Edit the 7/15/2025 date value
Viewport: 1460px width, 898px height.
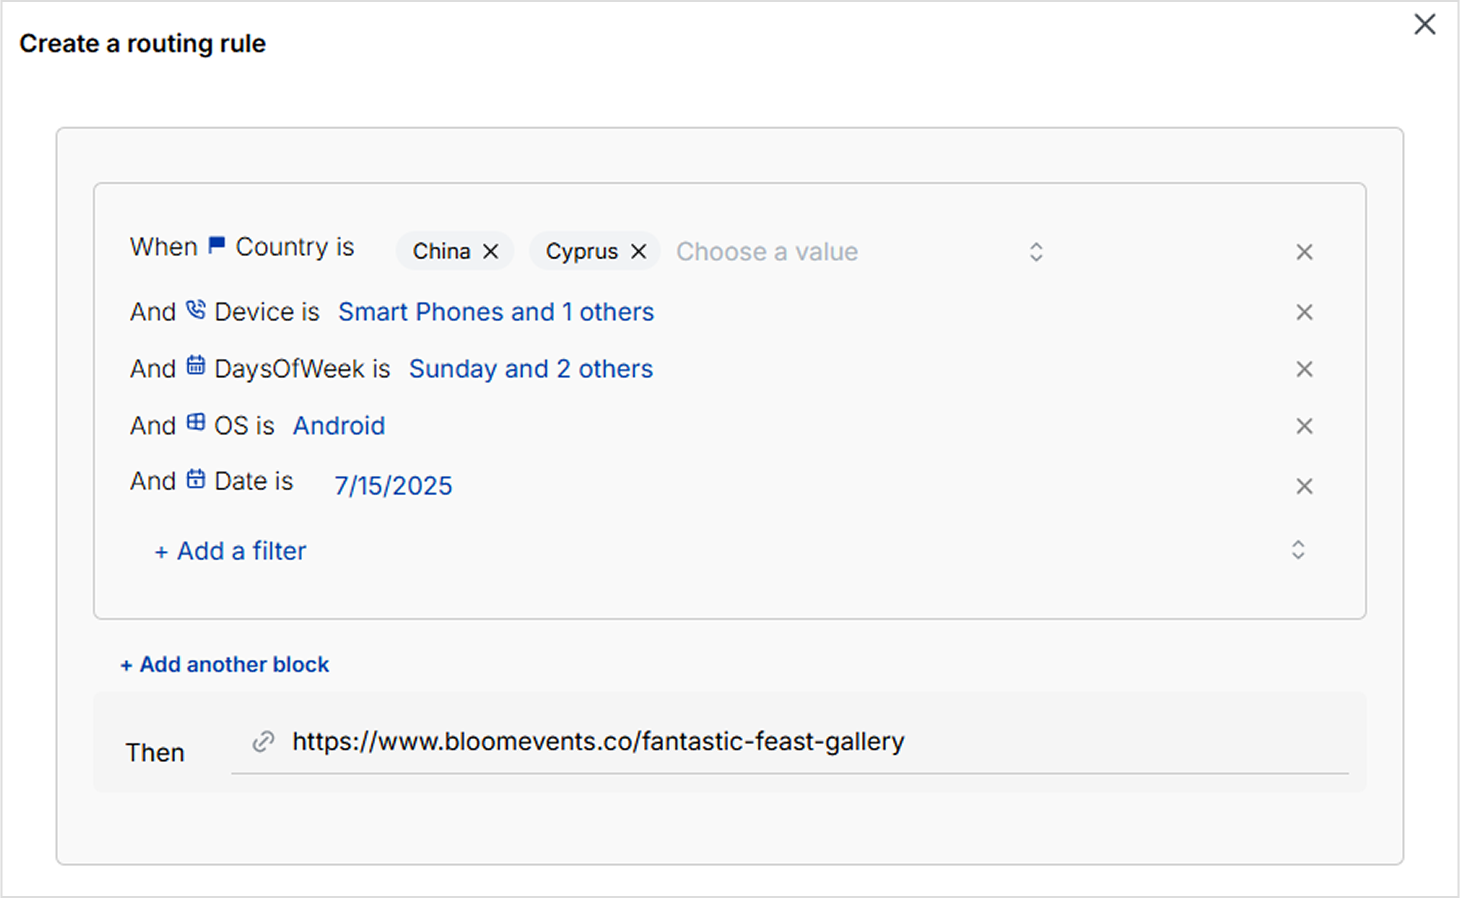pos(393,486)
